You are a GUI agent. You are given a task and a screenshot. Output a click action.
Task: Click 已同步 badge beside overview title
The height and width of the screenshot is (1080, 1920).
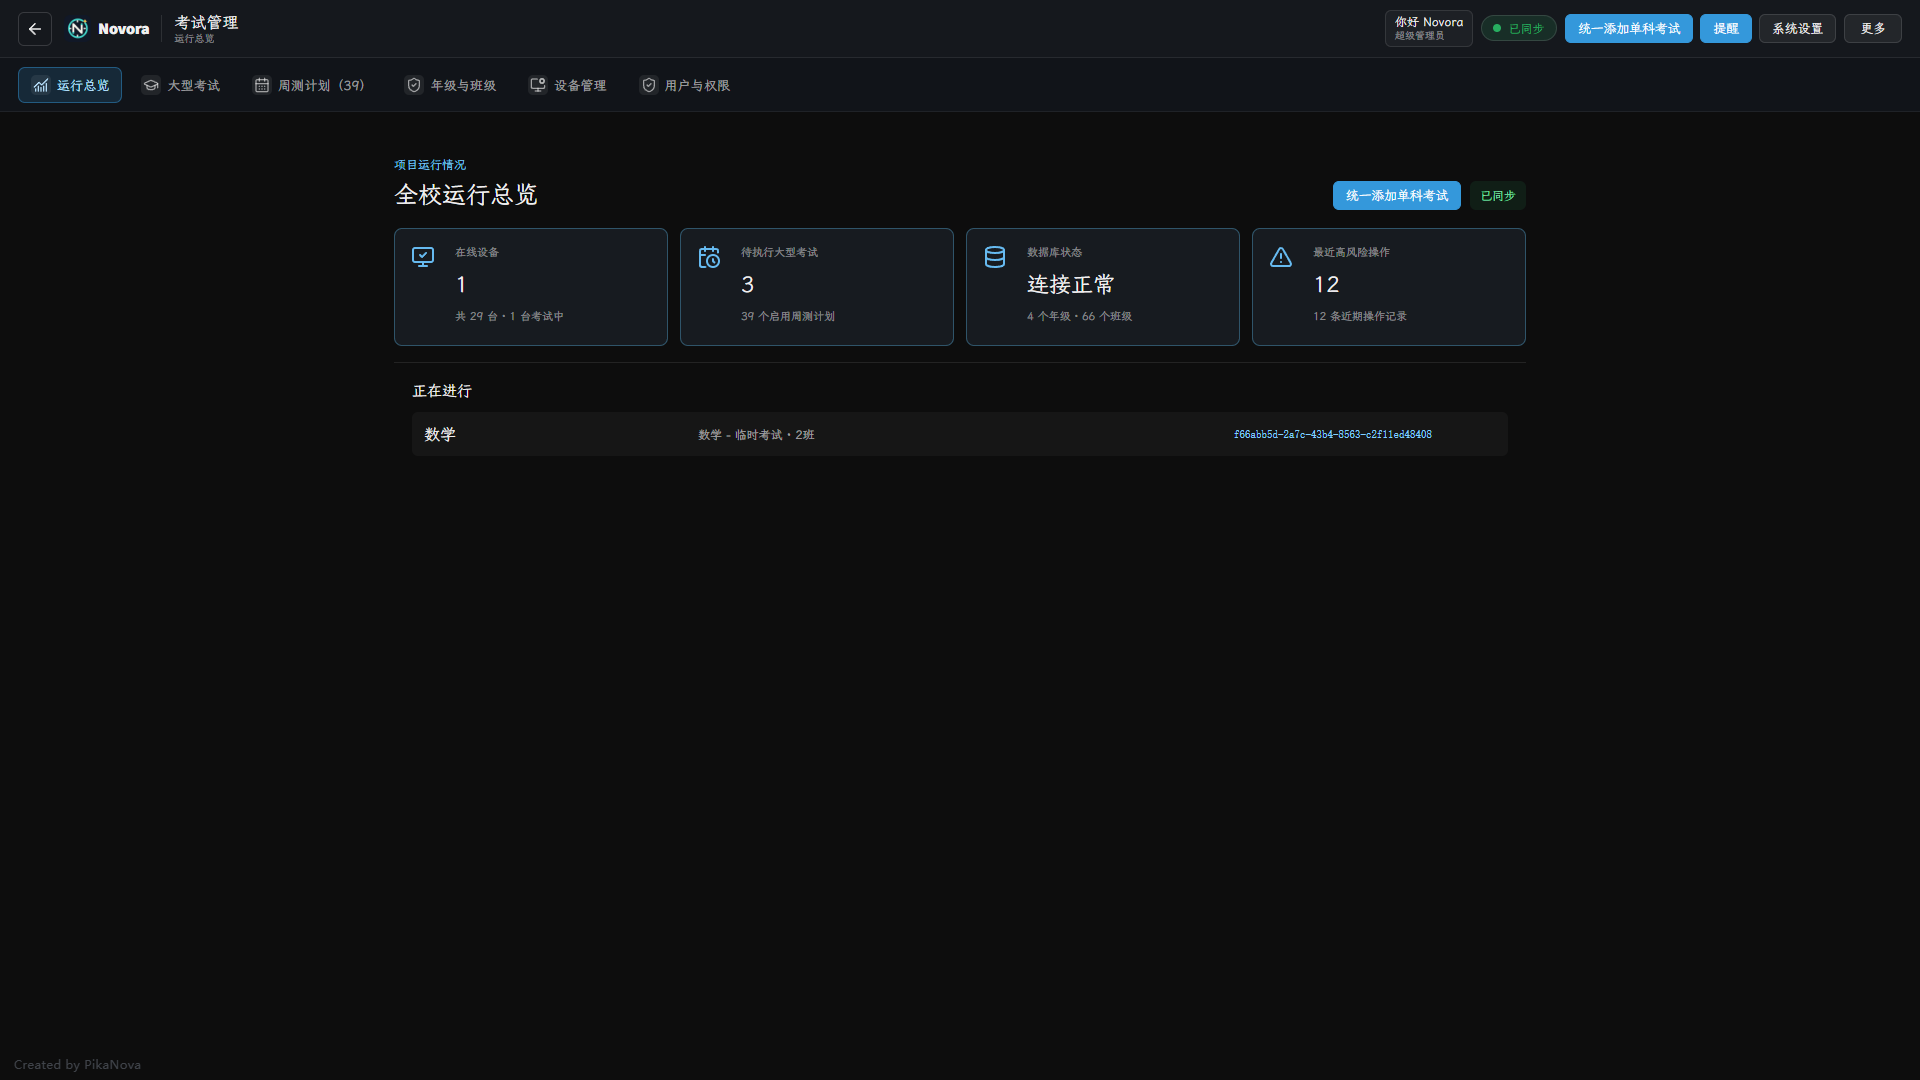1498,196
